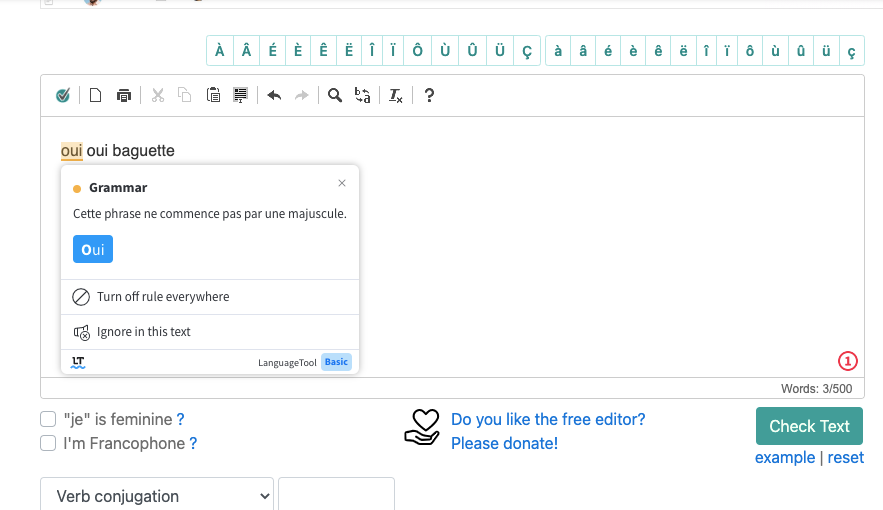This screenshot has width=883, height=510.
Task: Insert uppercase Â character
Action: tap(246, 51)
